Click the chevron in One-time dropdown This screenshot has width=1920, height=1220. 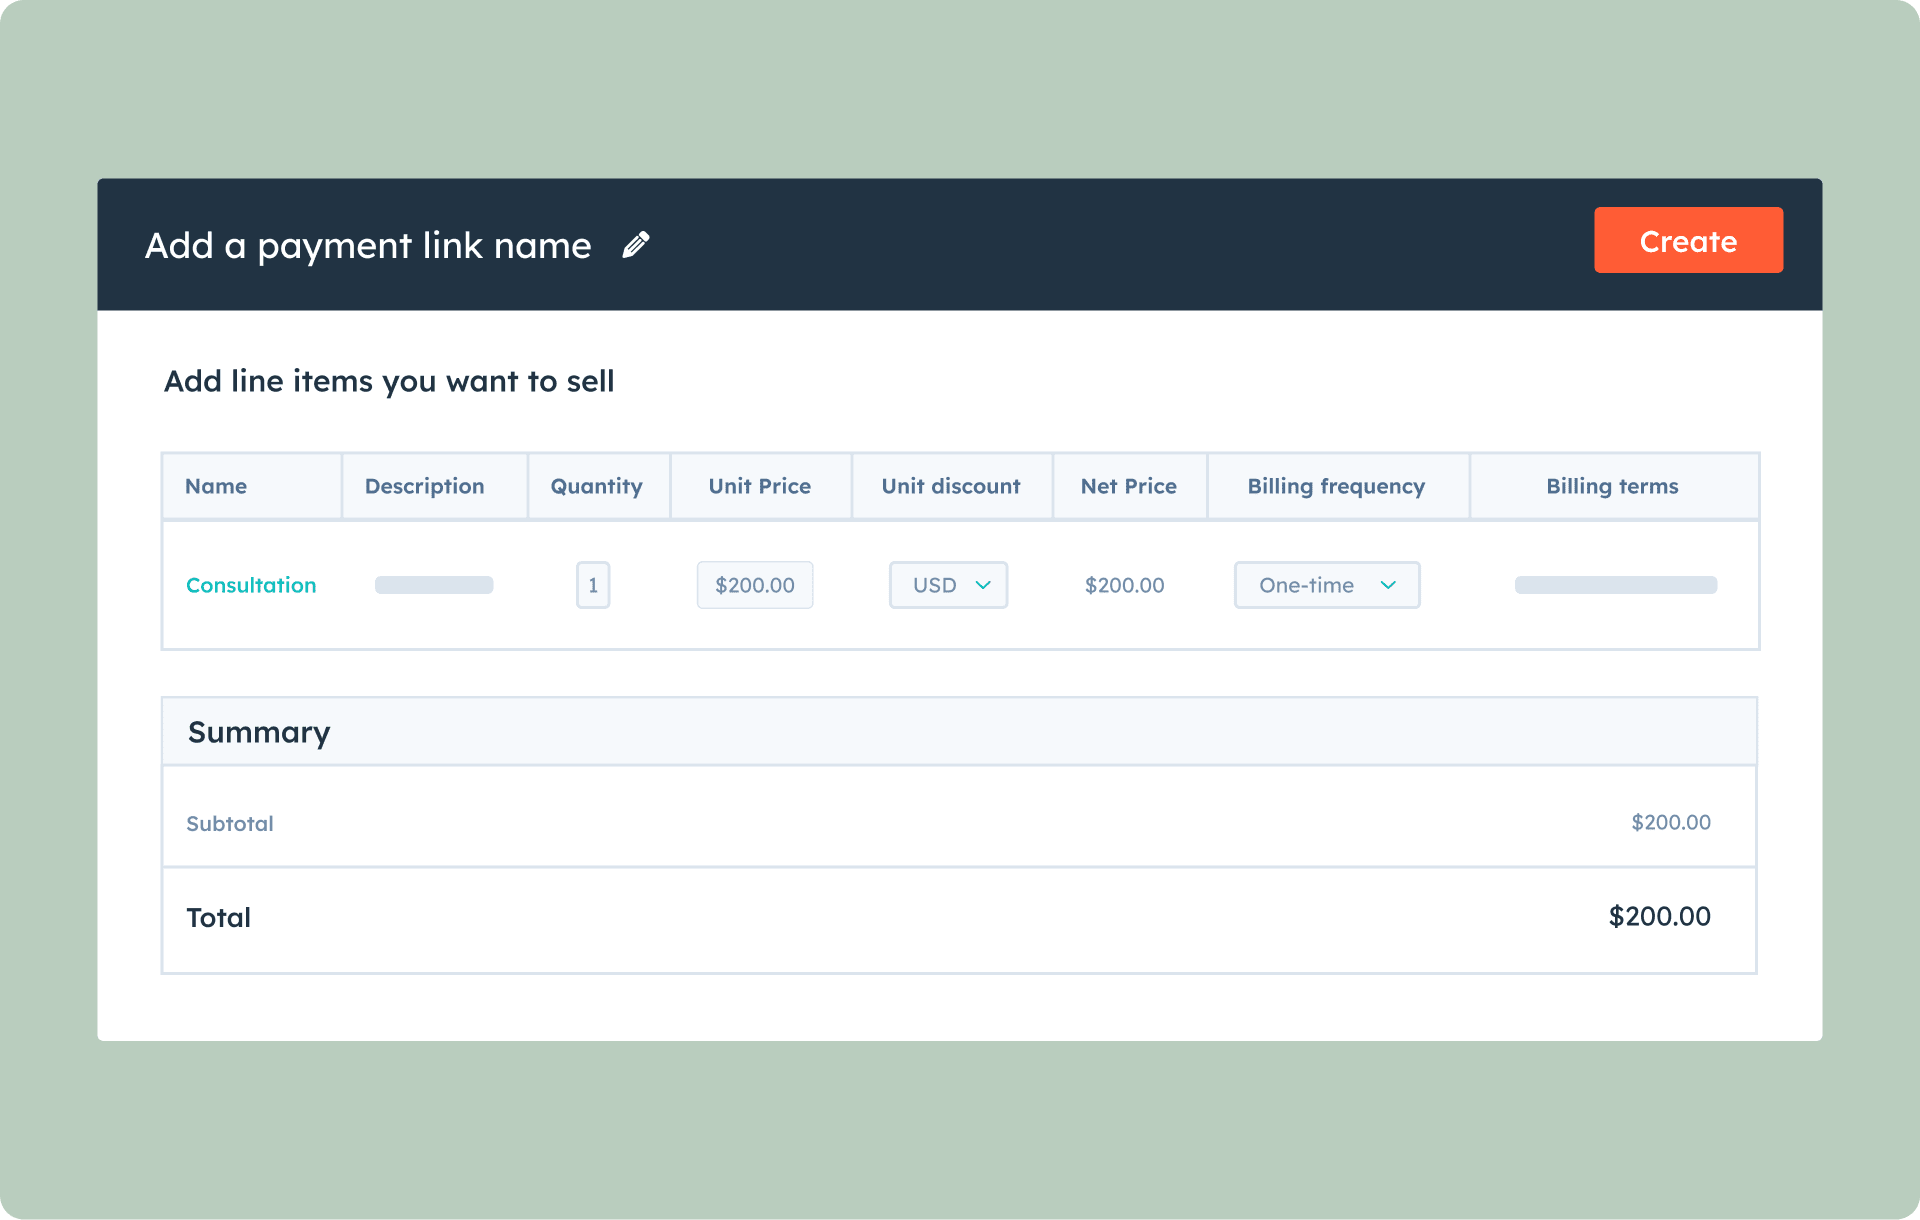tap(1388, 585)
